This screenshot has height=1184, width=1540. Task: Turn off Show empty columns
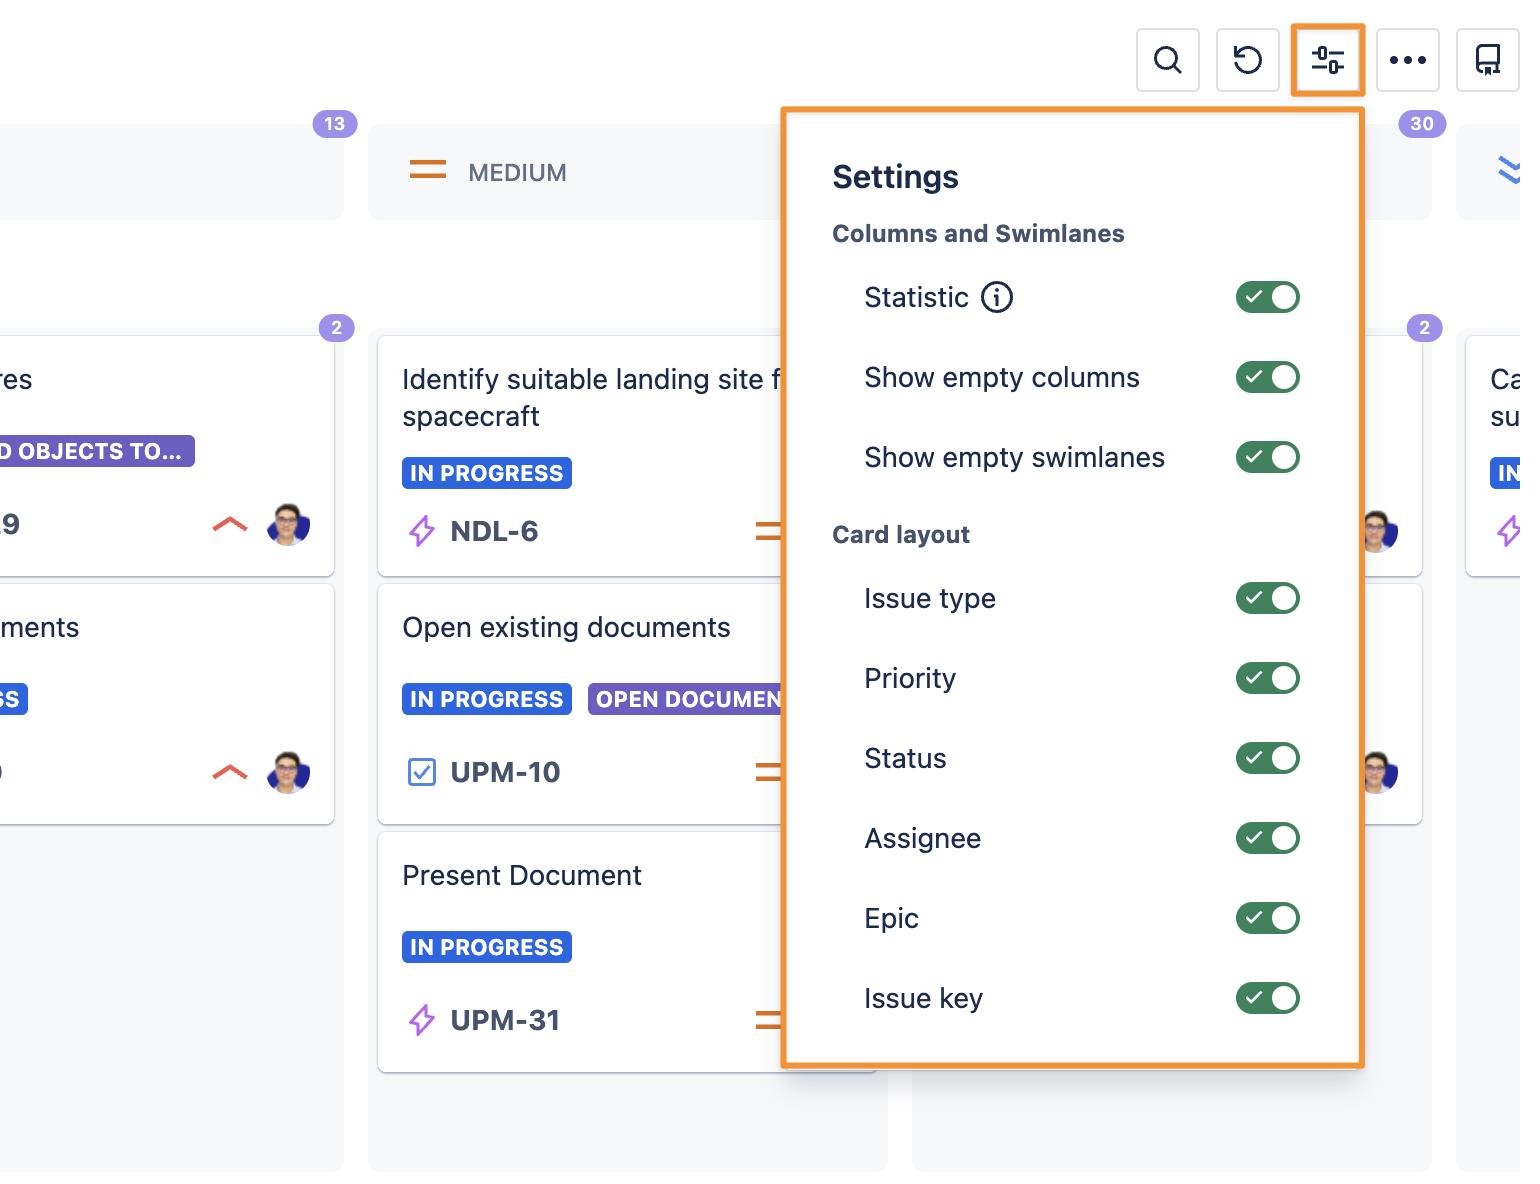1267,377
